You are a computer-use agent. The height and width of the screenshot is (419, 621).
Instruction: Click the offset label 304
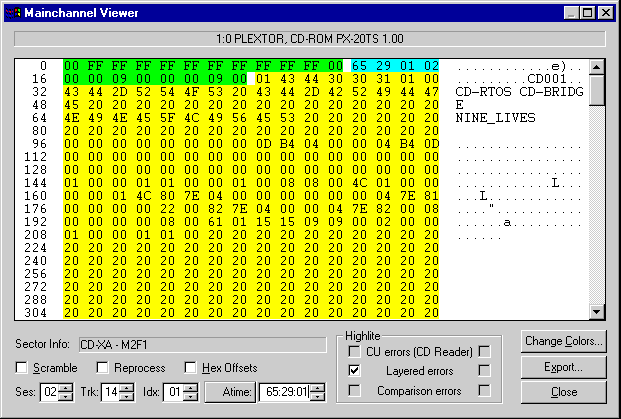coord(36,313)
